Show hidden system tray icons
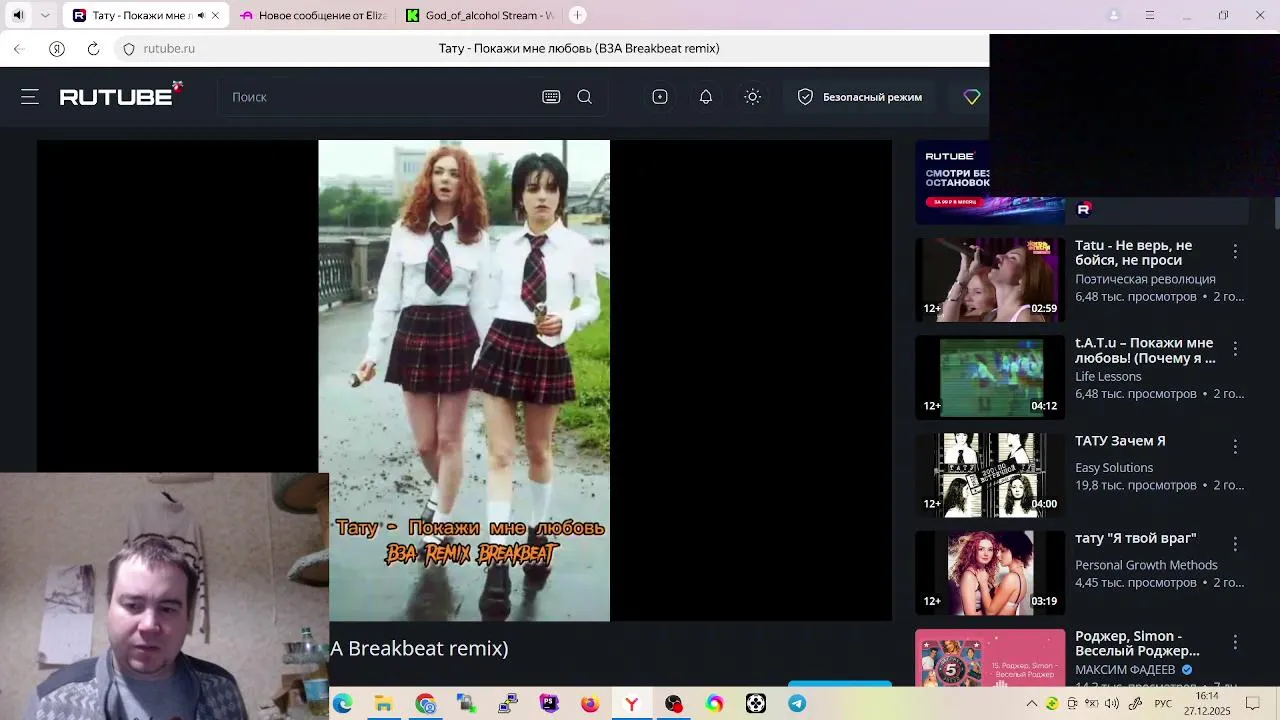The width and height of the screenshot is (1280, 720). coord(1031,704)
